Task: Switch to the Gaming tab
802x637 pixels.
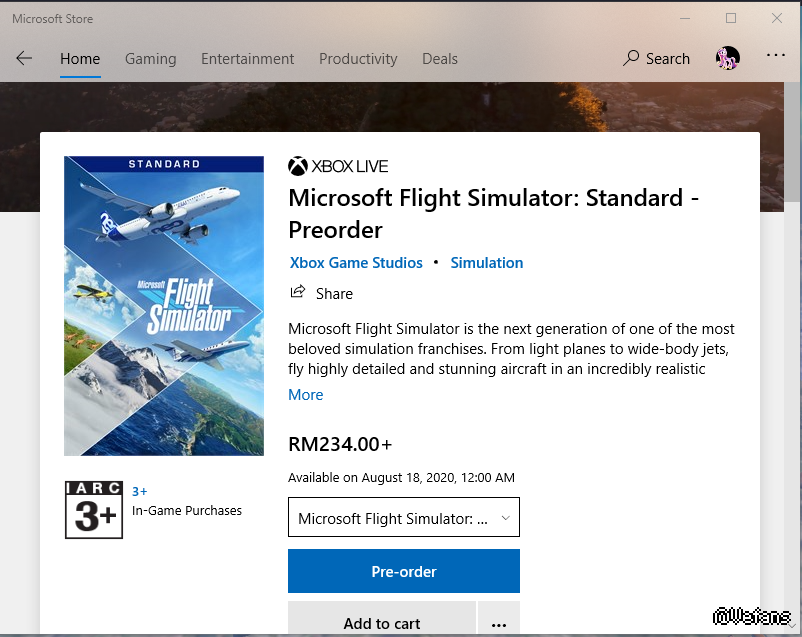Action: tap(150, 59)
